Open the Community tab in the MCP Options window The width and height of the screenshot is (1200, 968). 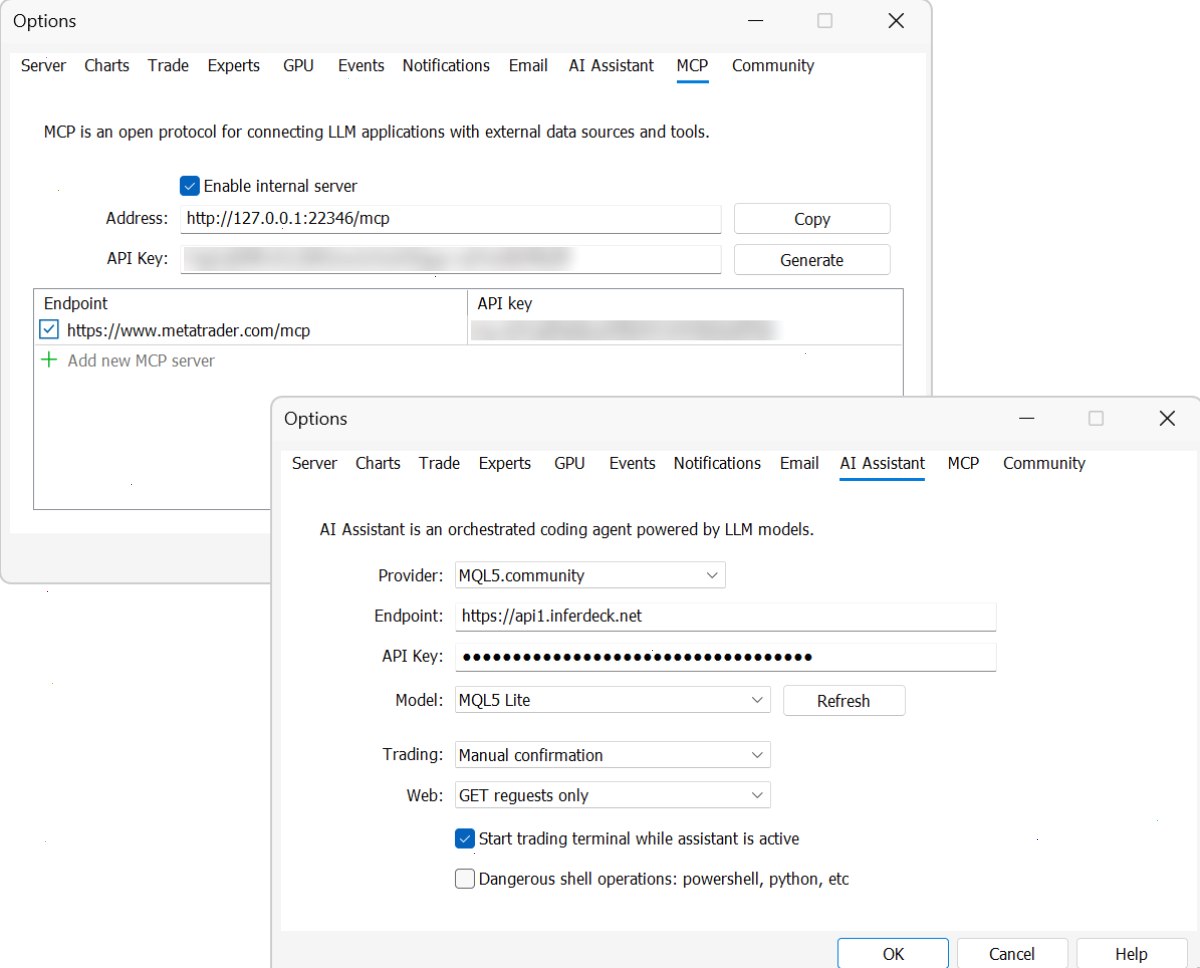773,65
